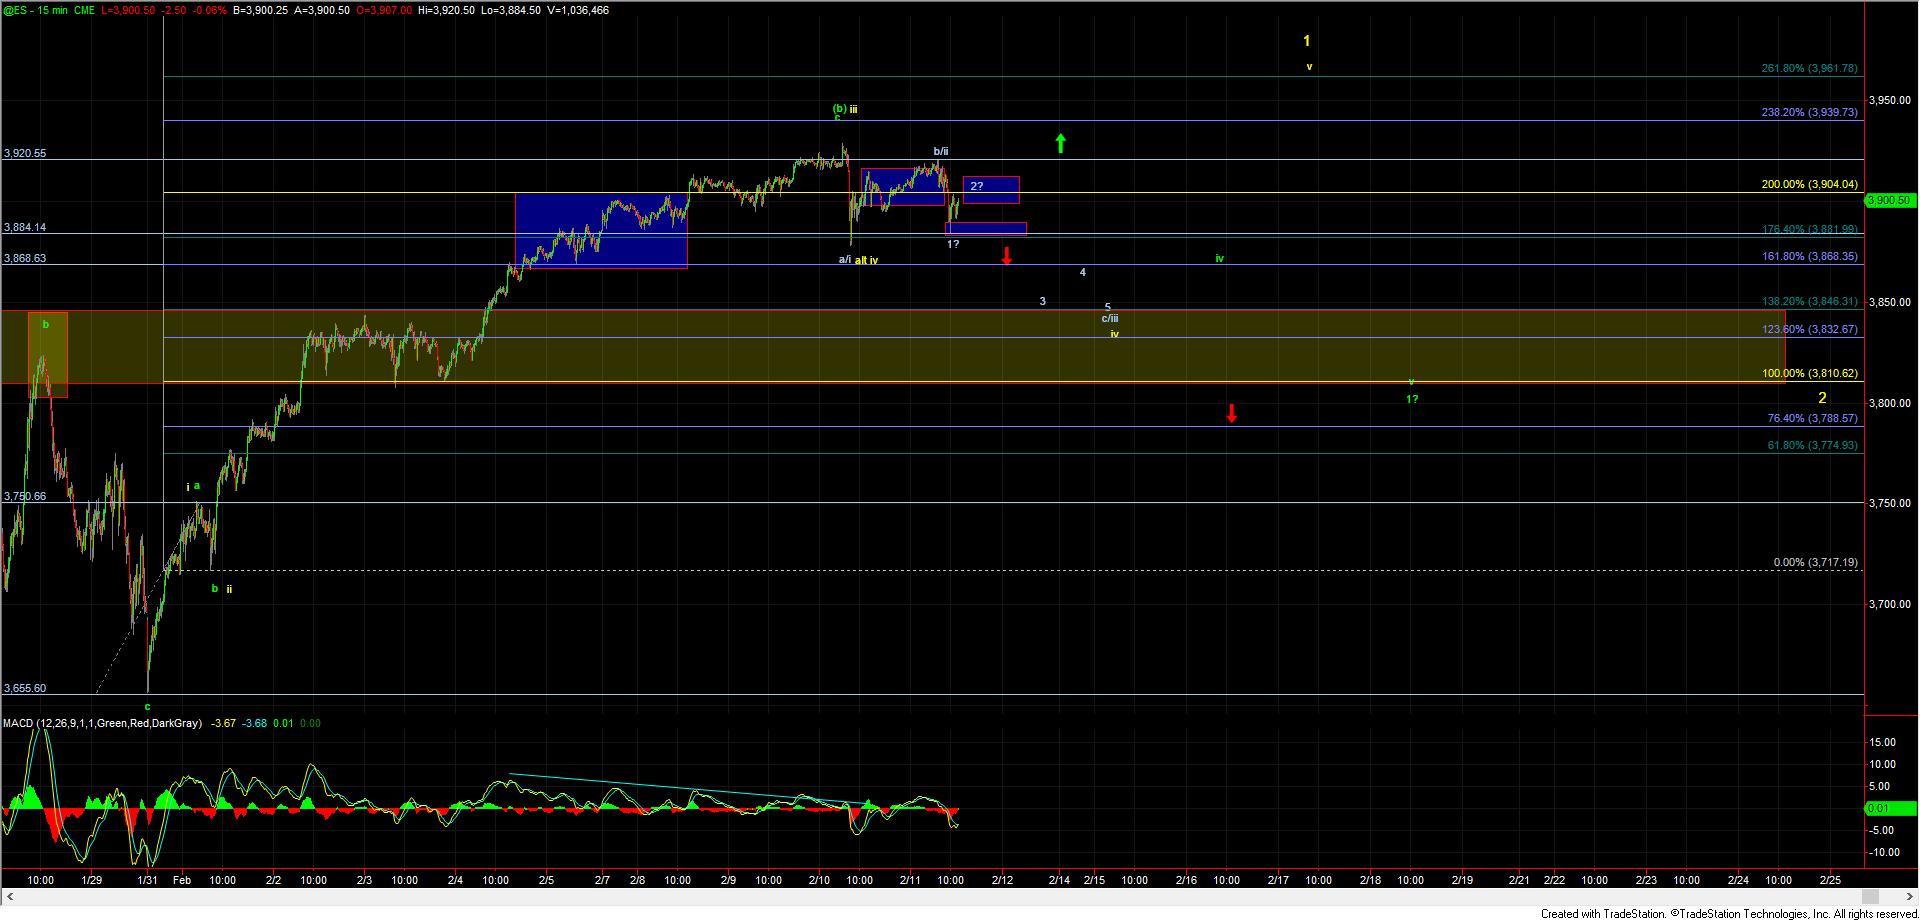The height and width of the screenshot is (920, 1920).
Task: Click the MACD indicator title text
Action: point(102,723)
